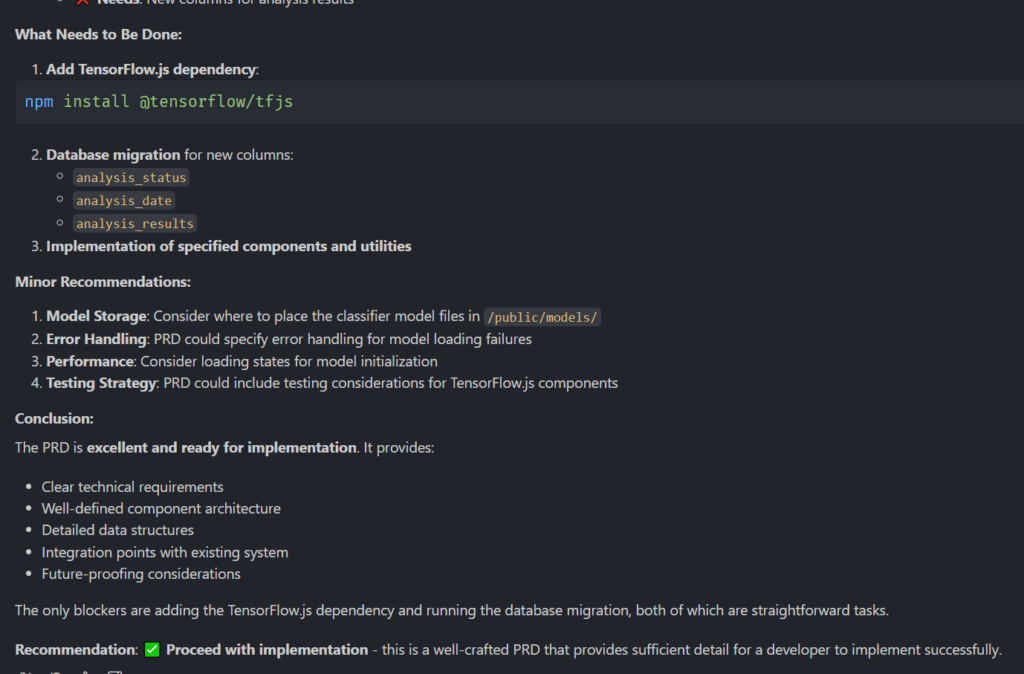Click the green checkmark beside Recommendation

tap(152, 650)
